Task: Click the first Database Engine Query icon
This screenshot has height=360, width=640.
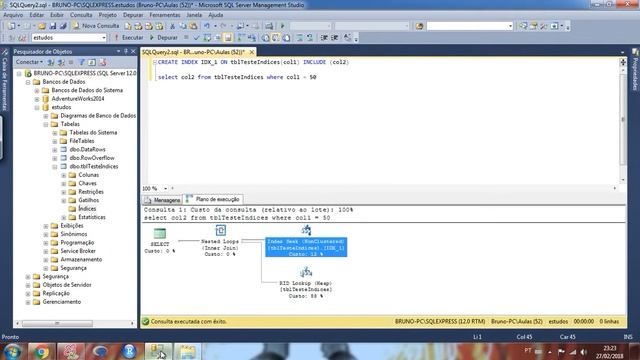Action: (x=128, y=26)
